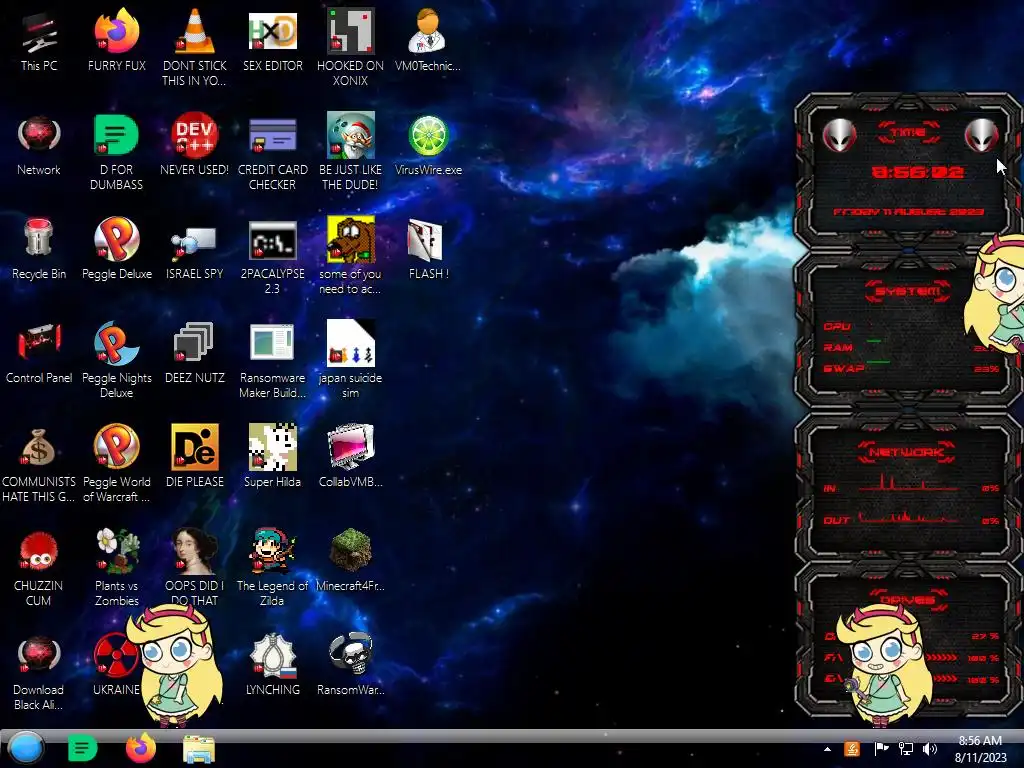1024x768 pixels.
Task: Open The Legend of Zilda icon
Action: click(x=272, y=567)
